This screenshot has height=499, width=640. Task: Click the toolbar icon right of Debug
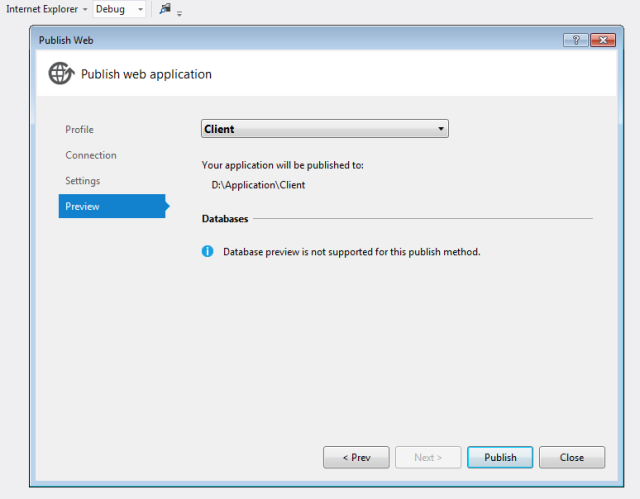[x=165, y=9]
